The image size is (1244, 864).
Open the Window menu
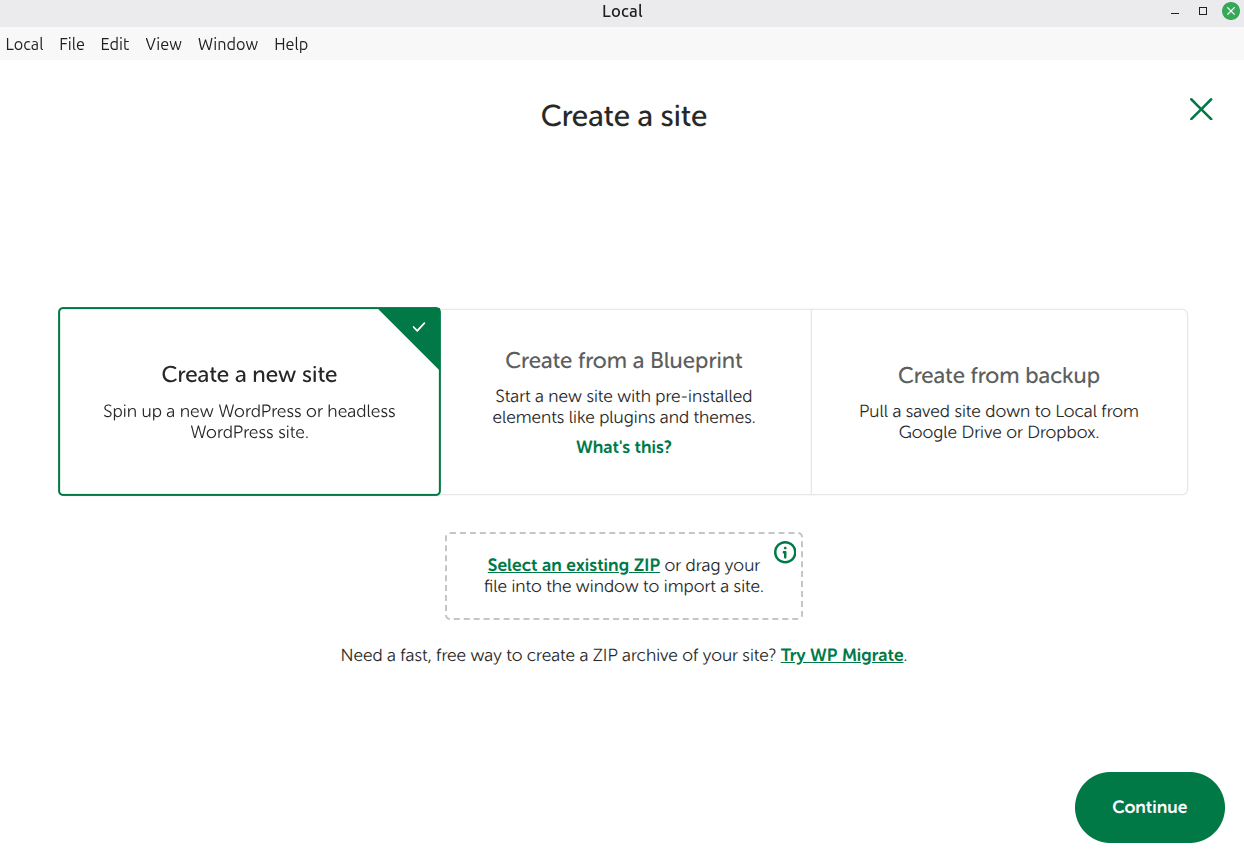228,44
